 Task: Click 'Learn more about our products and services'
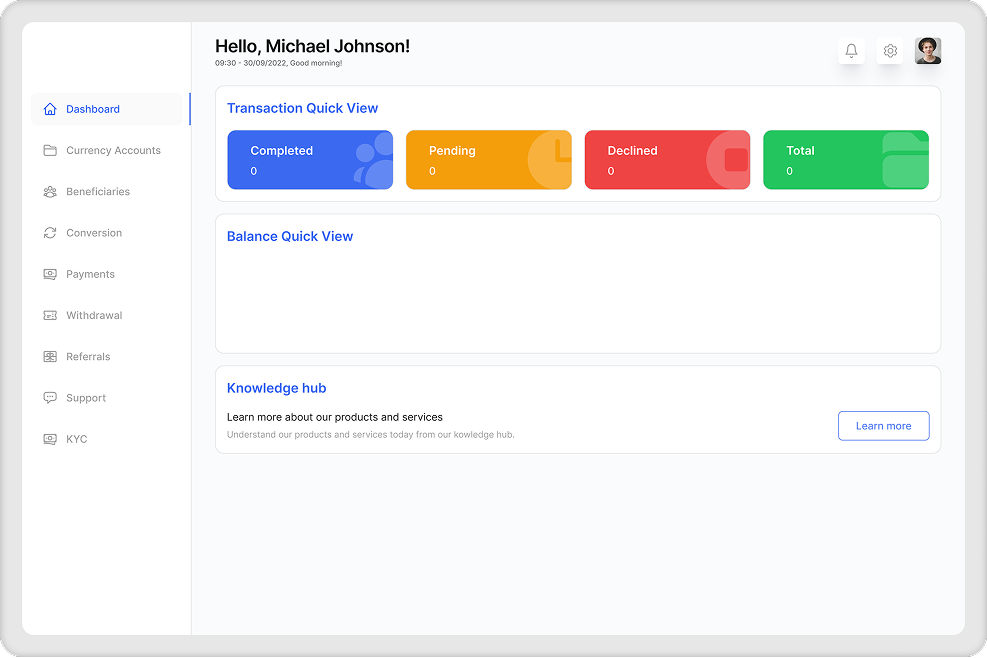(335, 417)
